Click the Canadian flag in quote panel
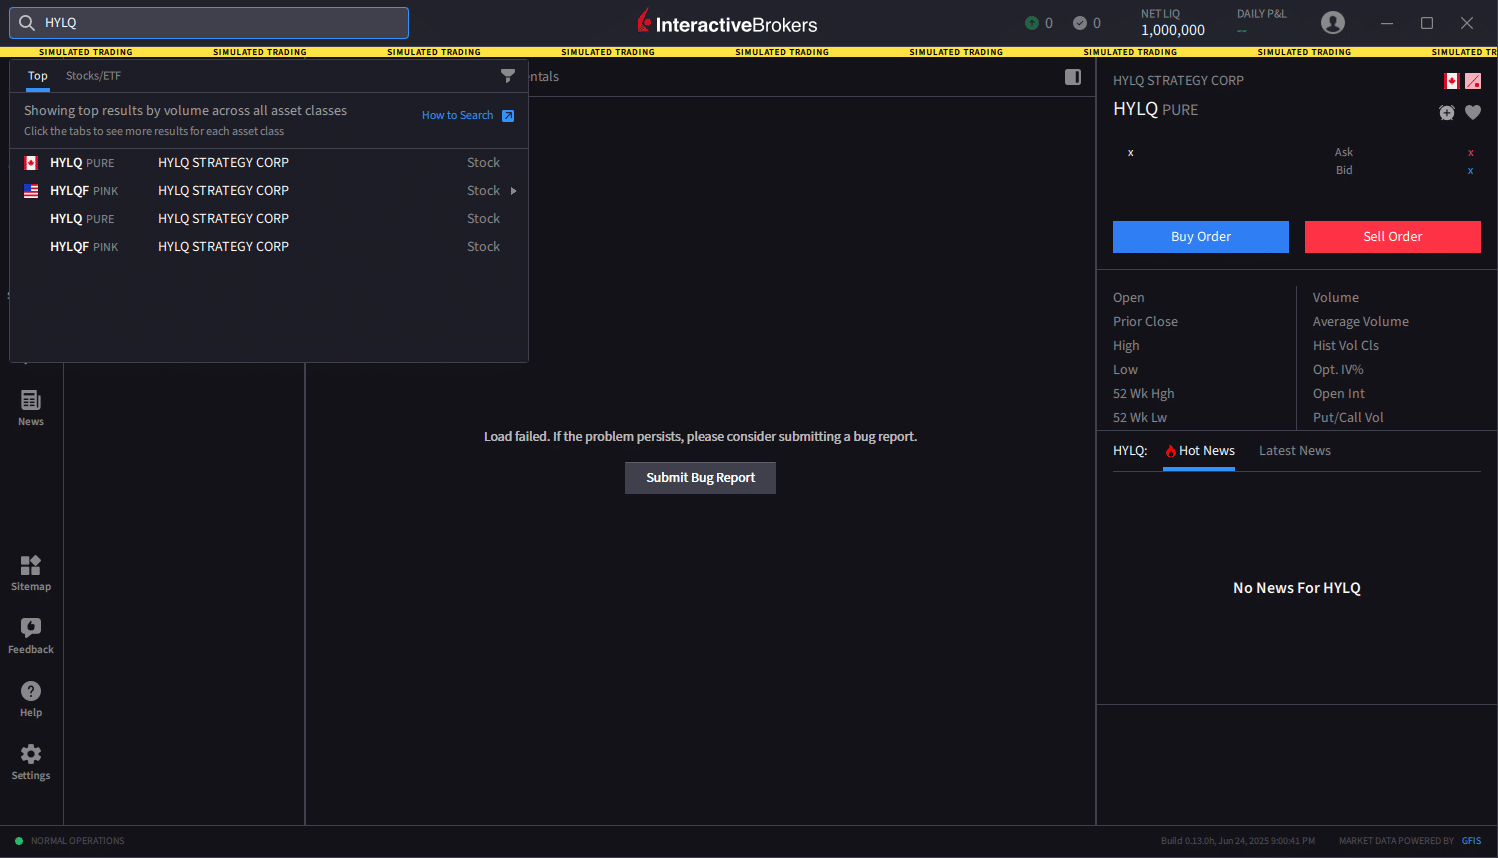Screen dimensions: 1498x858 [1451, 81]
